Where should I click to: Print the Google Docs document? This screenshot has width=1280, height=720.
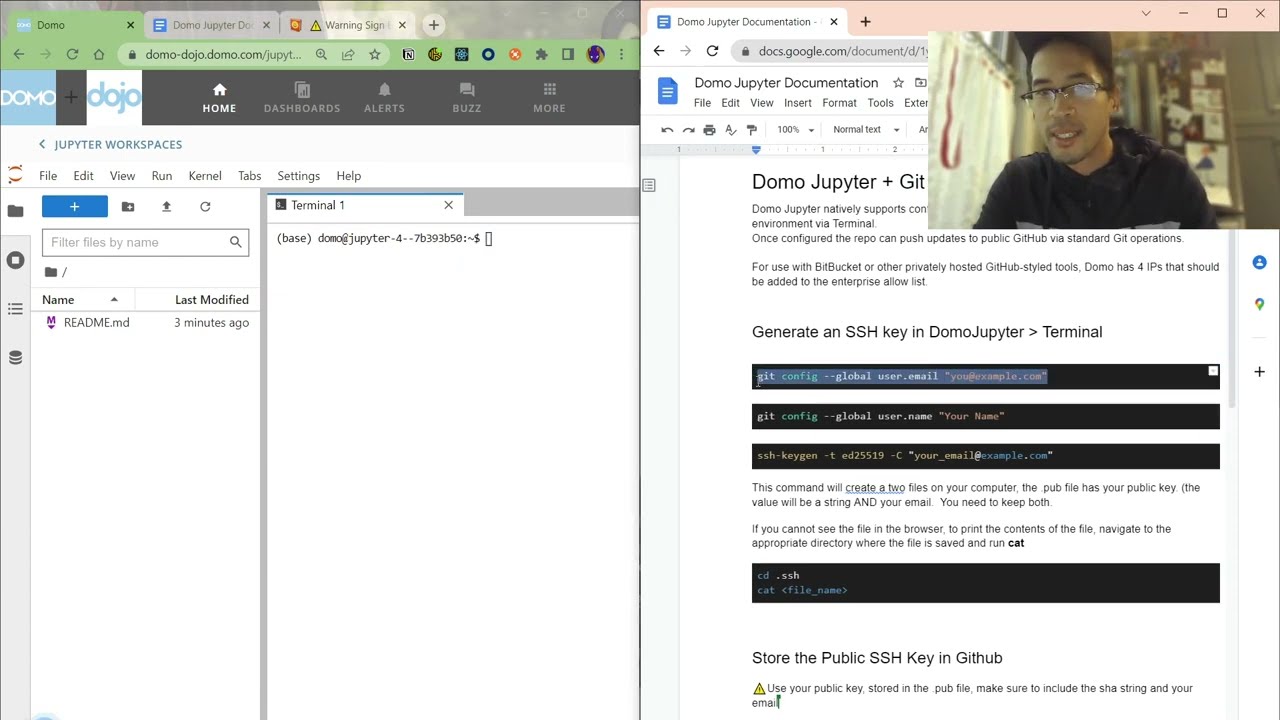tap(709, 130)
